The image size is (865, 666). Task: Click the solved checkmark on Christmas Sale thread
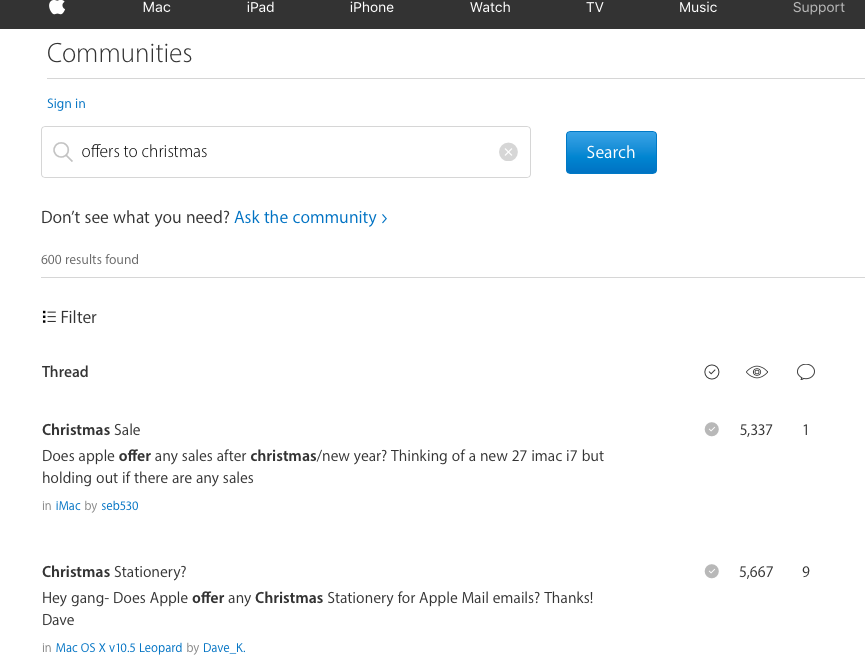point(712,430)
